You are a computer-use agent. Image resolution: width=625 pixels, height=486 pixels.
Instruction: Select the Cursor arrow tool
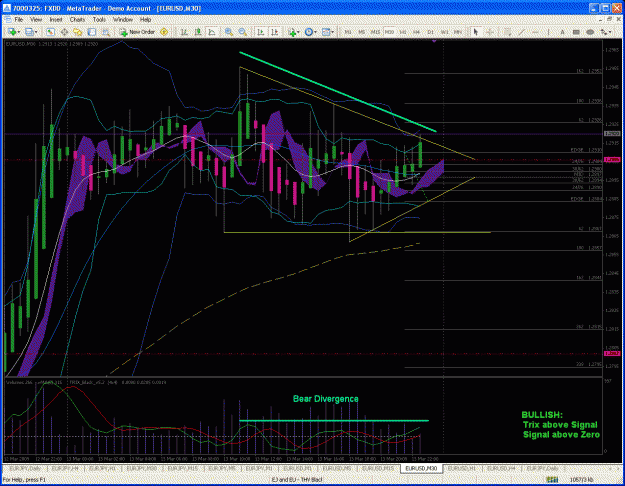pyautogui.click(x=476, y=32)
